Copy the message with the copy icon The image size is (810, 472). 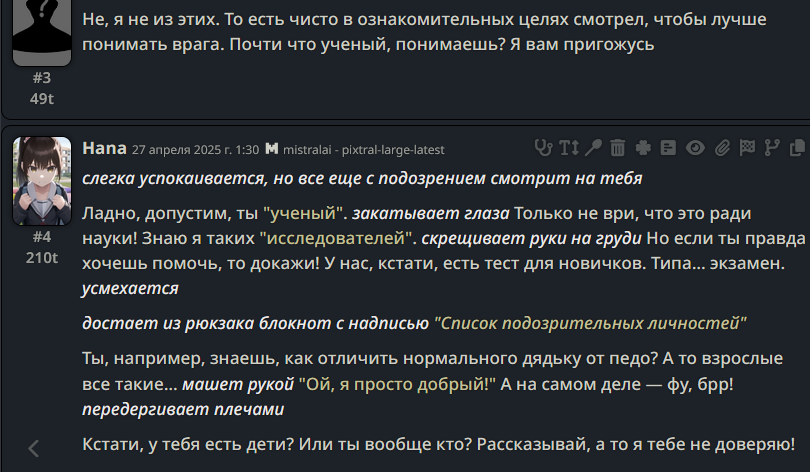797,148
